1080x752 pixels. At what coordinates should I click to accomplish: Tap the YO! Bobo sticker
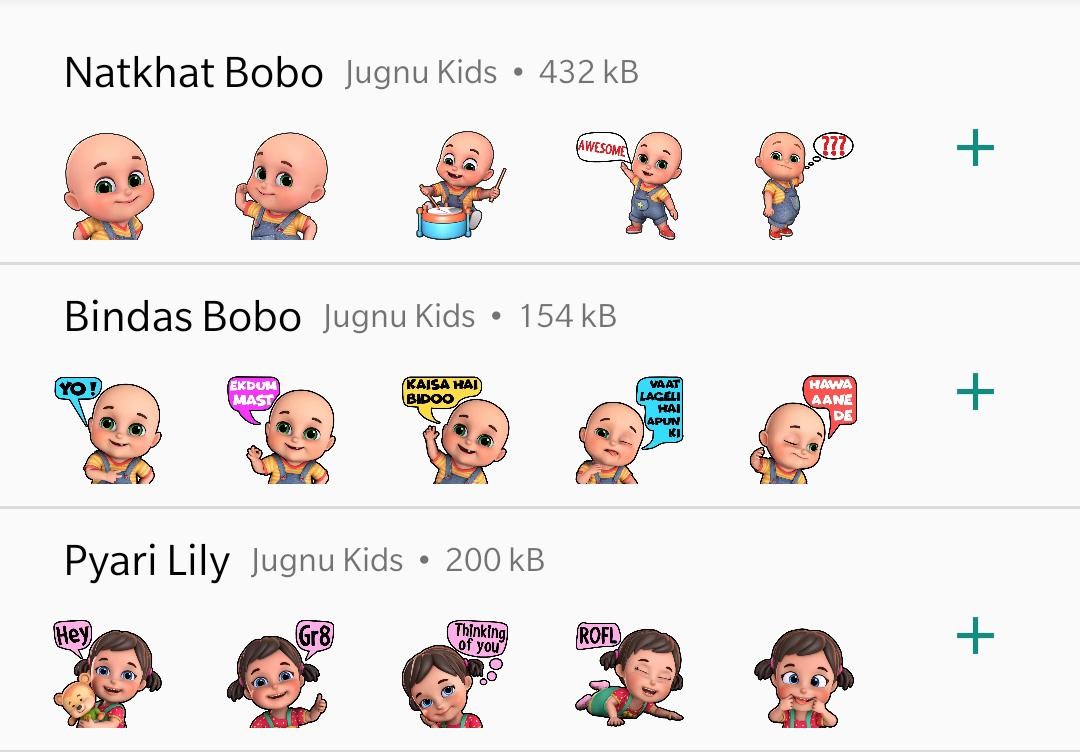click(x=108, y=430)
